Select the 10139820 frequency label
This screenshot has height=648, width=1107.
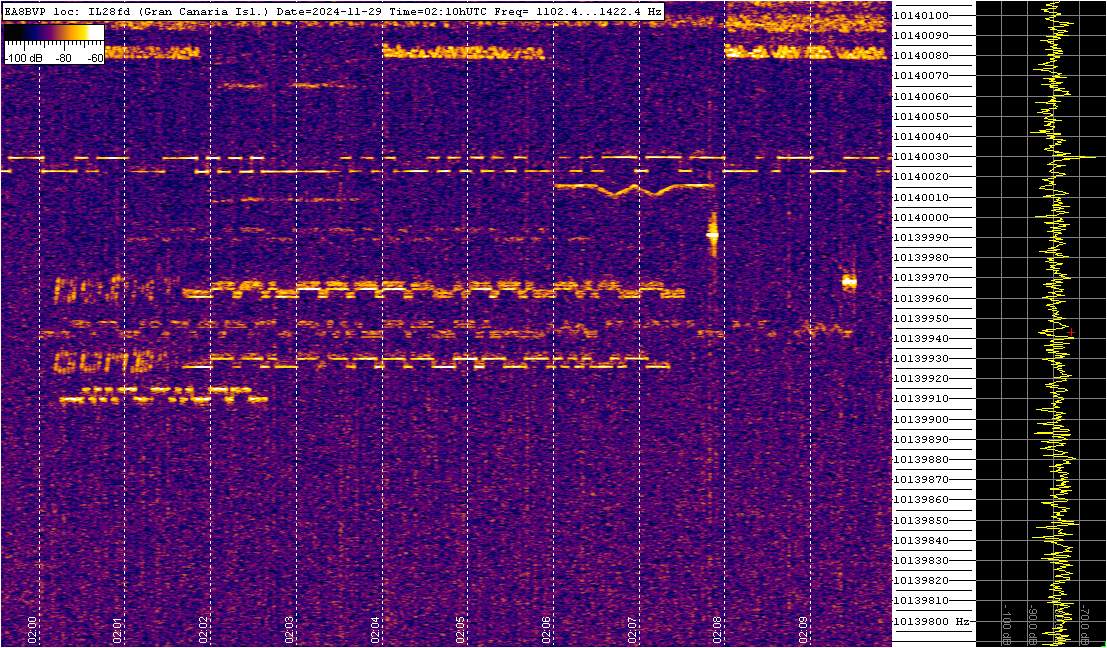921,581
